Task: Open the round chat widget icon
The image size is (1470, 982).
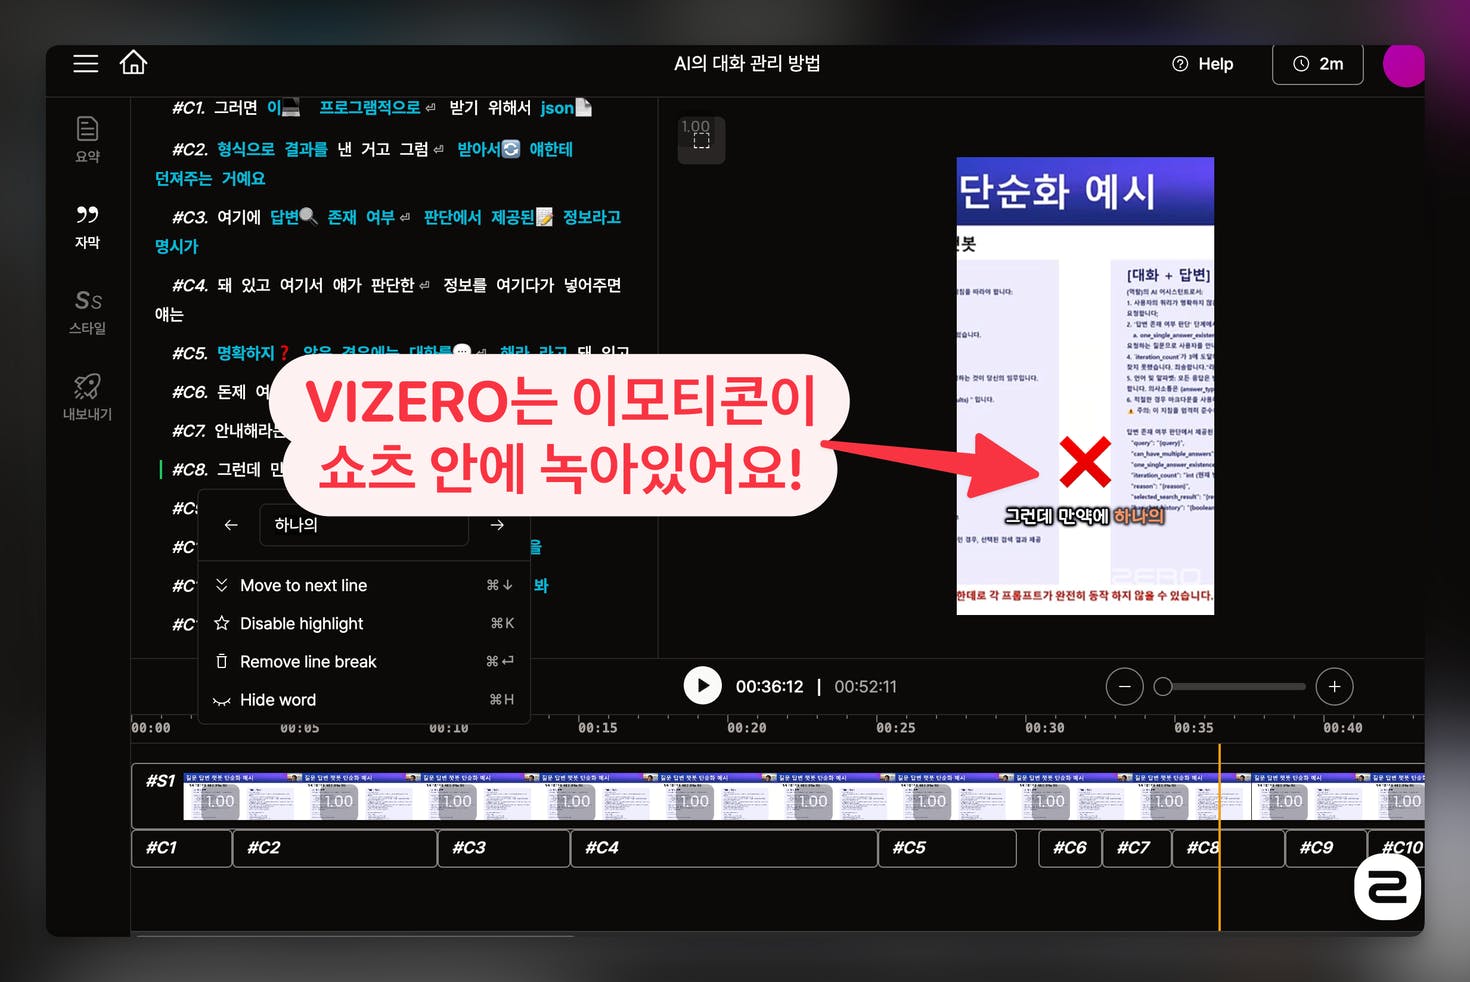Action: coord(1388,886)
